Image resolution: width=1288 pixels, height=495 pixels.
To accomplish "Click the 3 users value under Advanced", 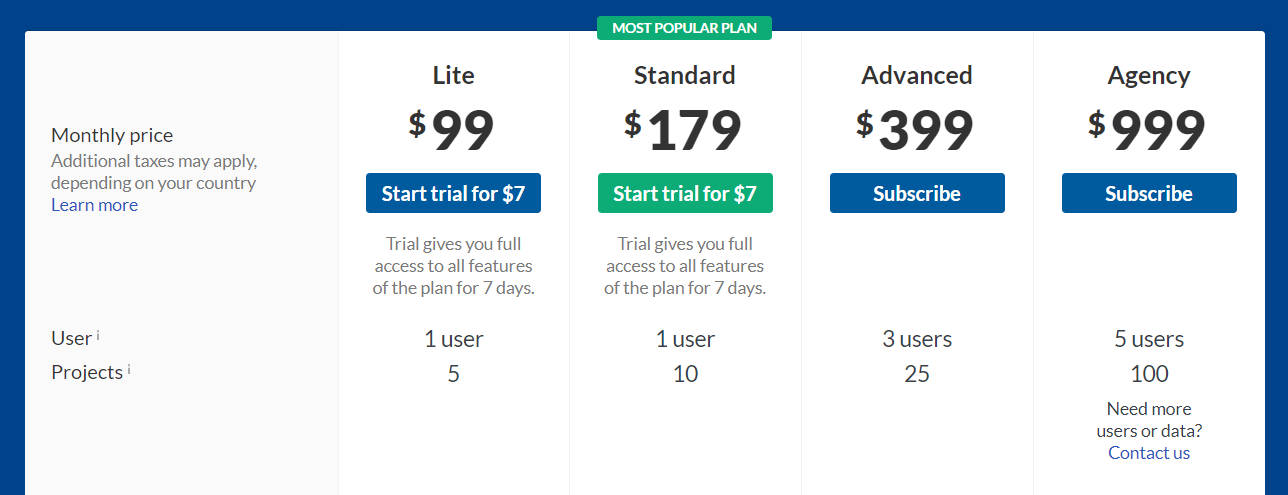I will (917, 339).
